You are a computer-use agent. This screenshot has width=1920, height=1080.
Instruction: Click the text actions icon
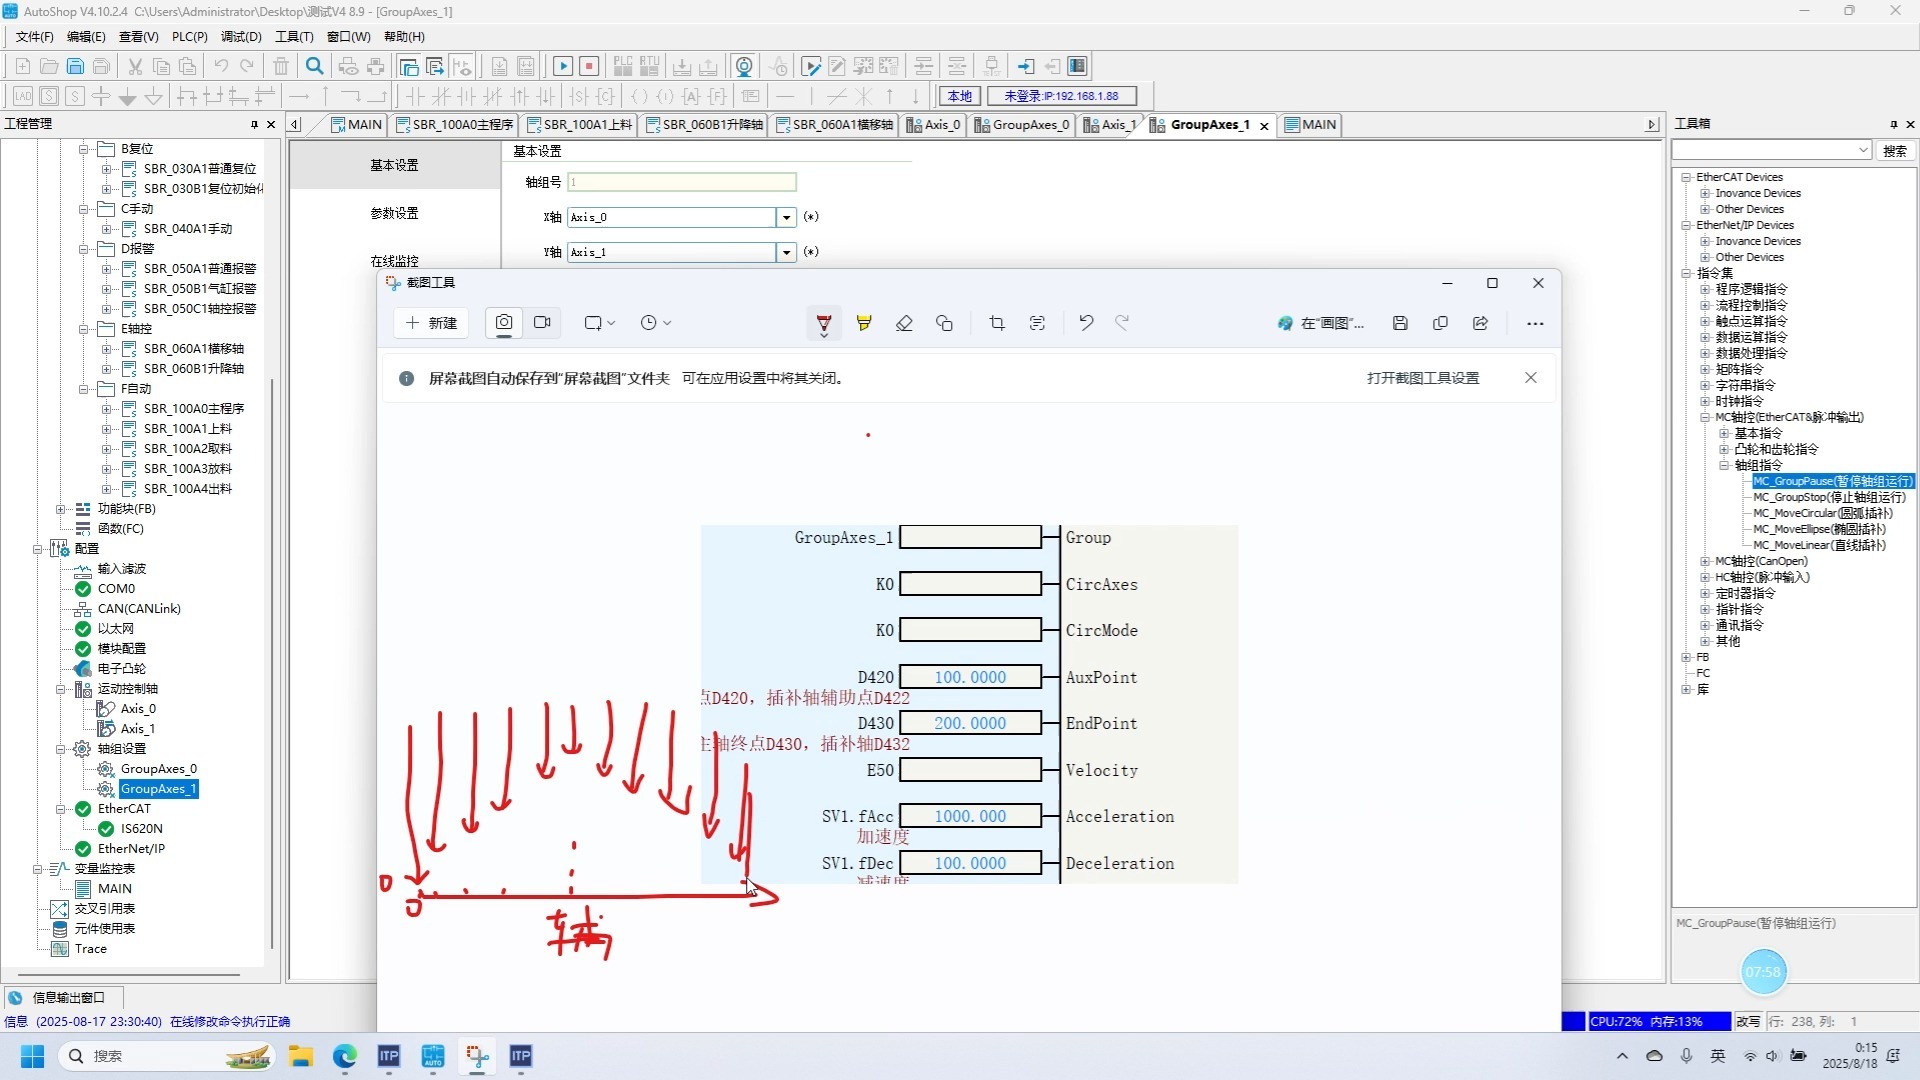(1037, 323)
